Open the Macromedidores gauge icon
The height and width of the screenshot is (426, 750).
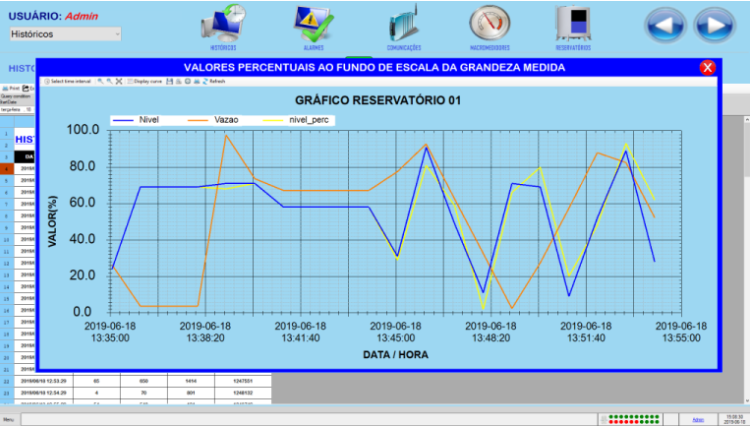[490, 22]
